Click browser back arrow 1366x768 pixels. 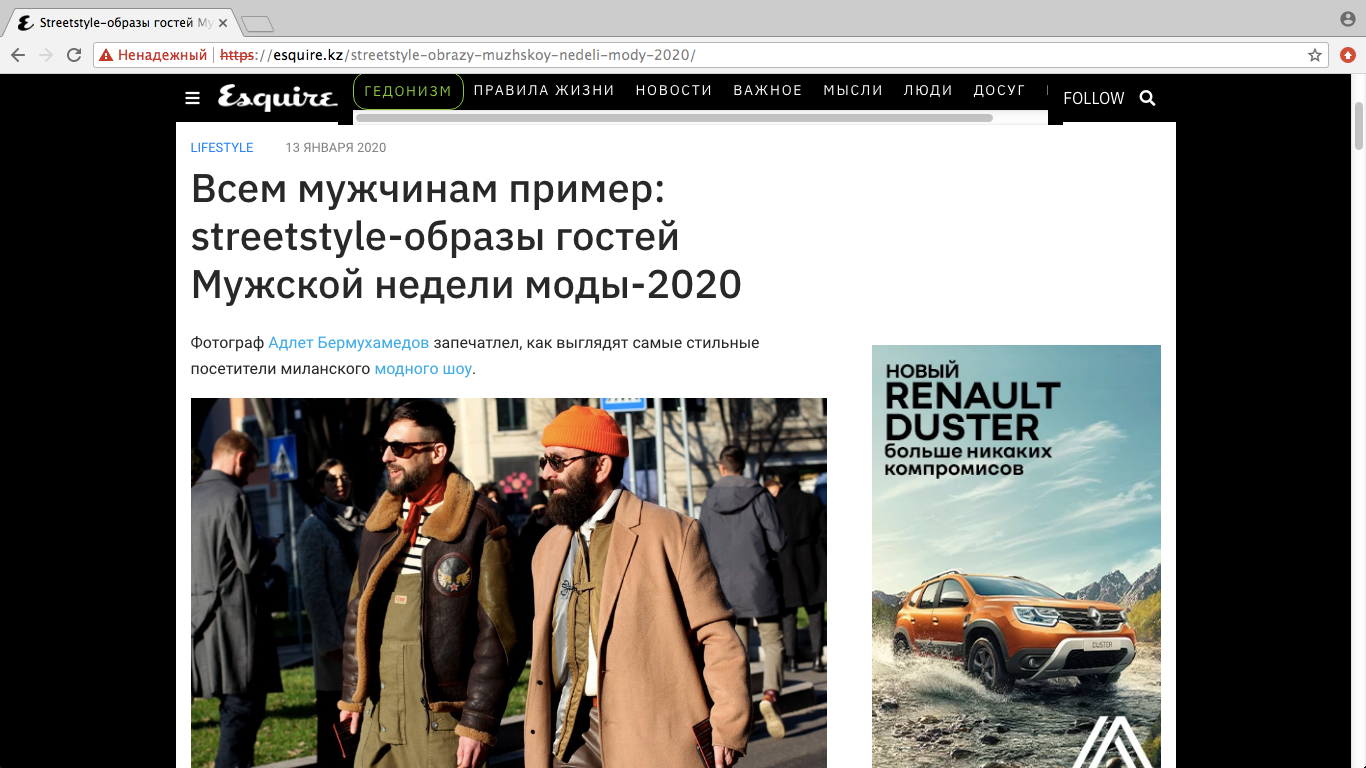[x=18, y=55]
